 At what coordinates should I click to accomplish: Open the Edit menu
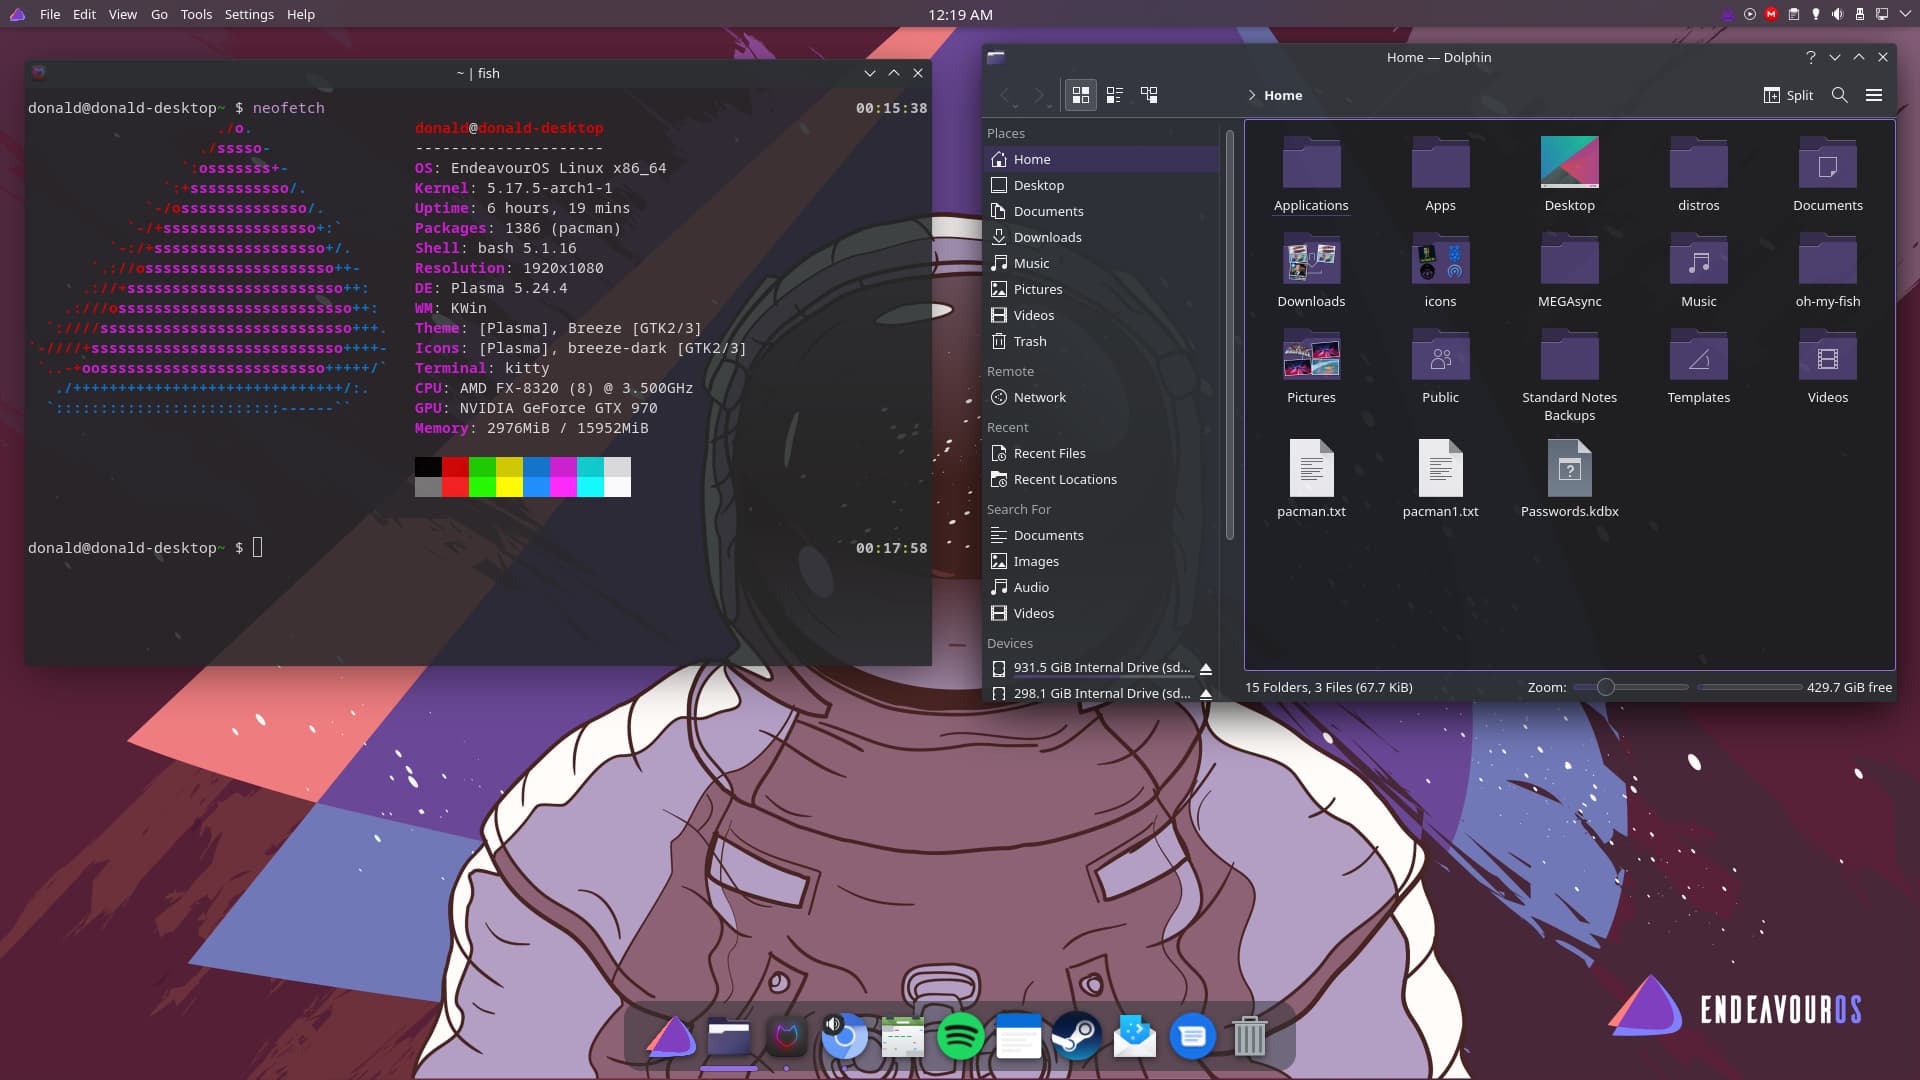tap(84, 14)
